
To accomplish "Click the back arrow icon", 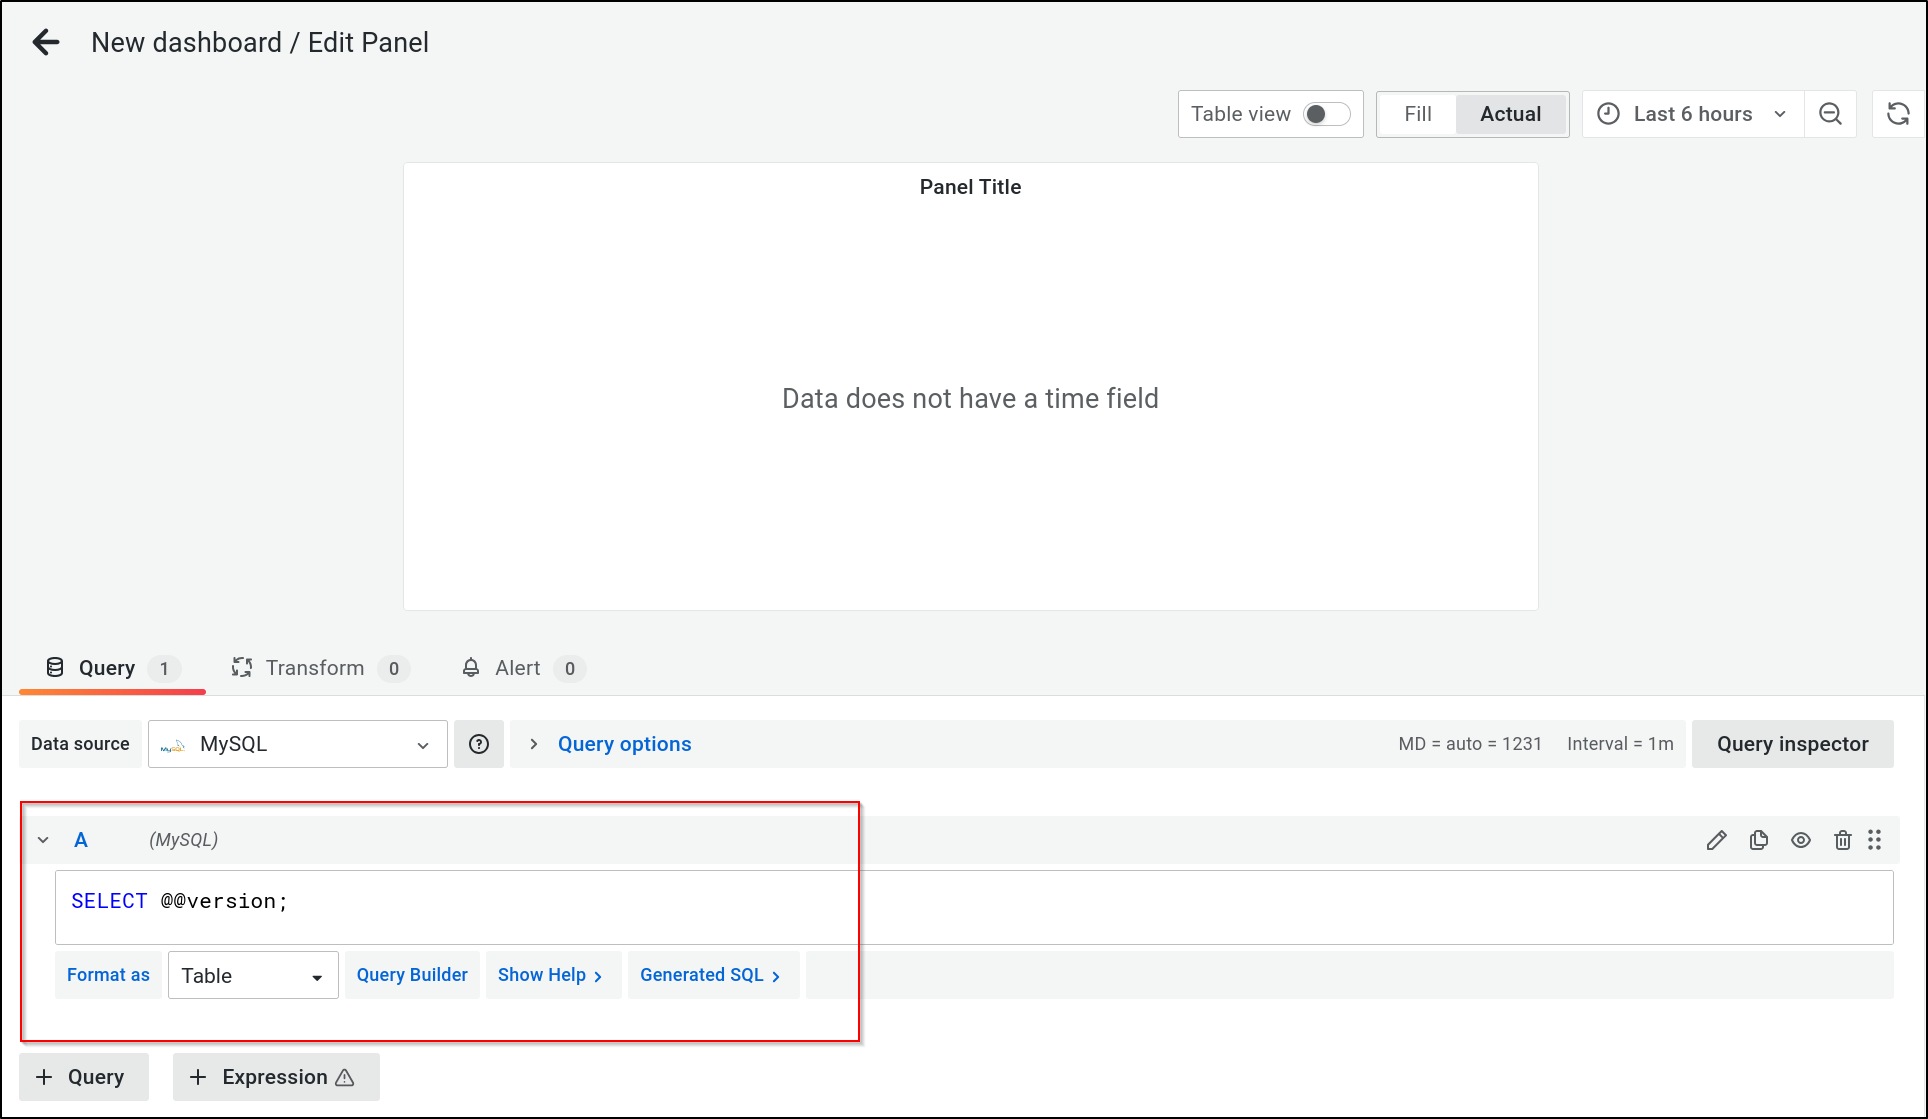I will pos(46,42).
